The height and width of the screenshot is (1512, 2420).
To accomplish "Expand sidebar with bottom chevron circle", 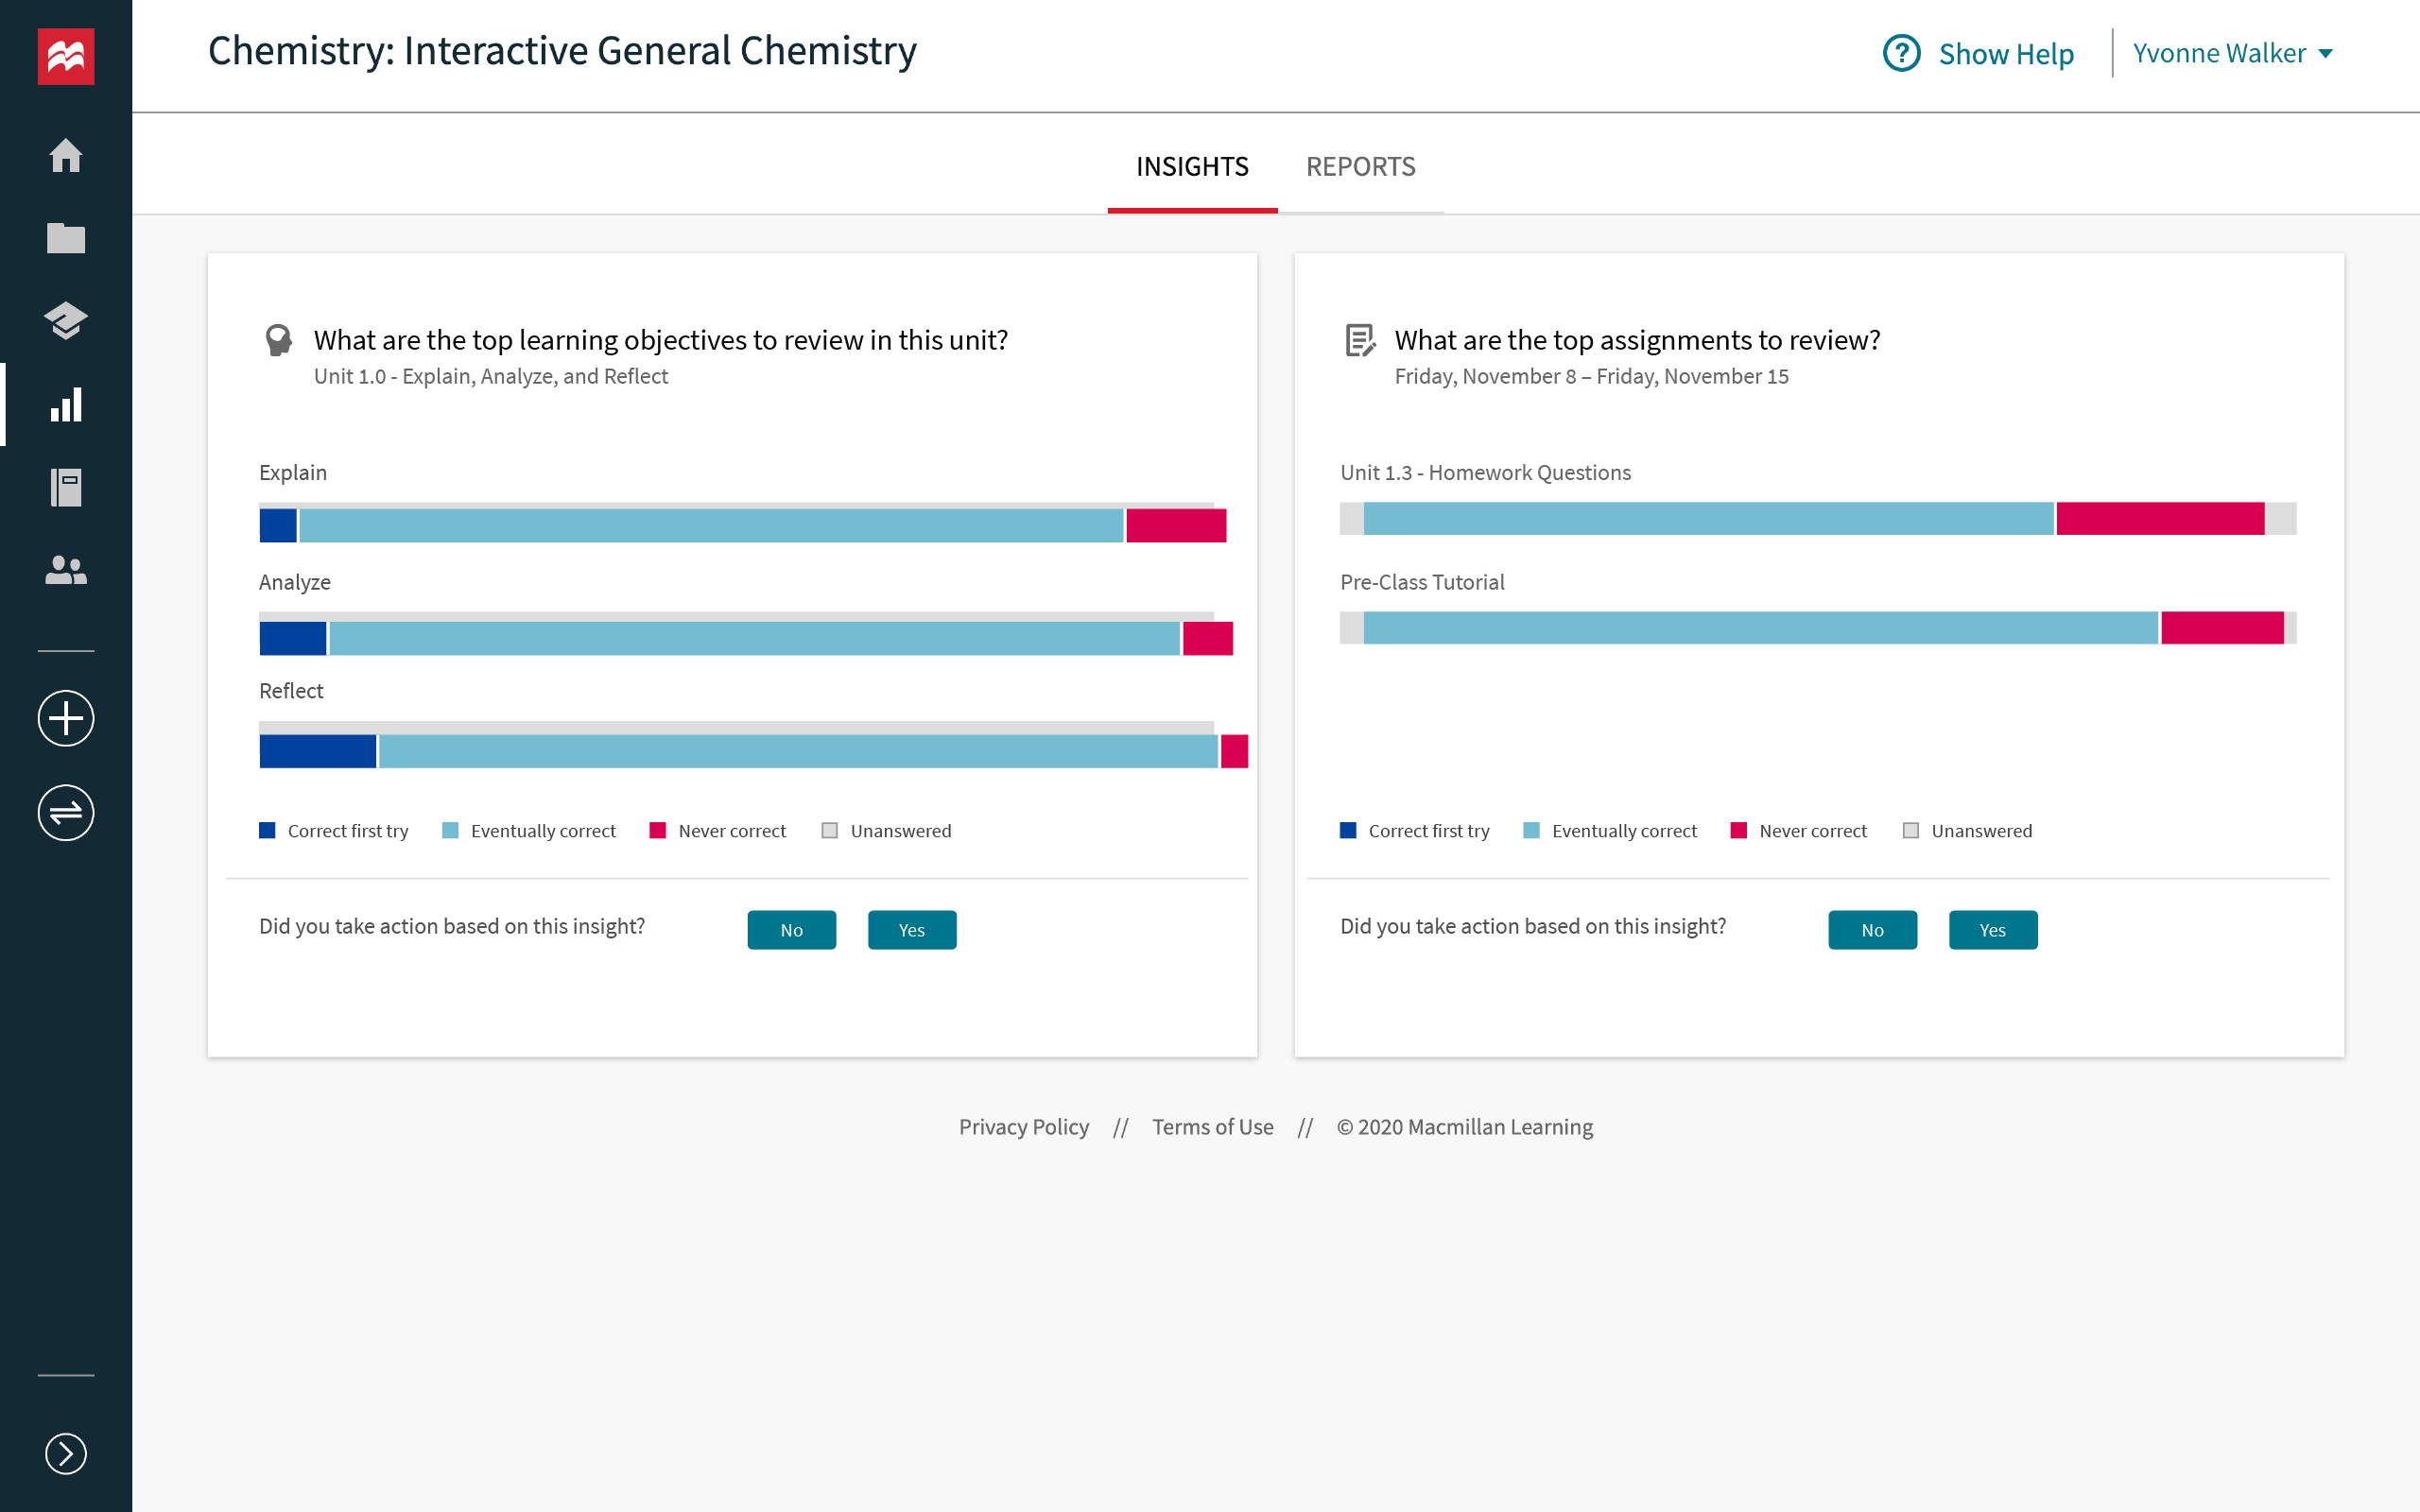I will (x=66, y=1453).
